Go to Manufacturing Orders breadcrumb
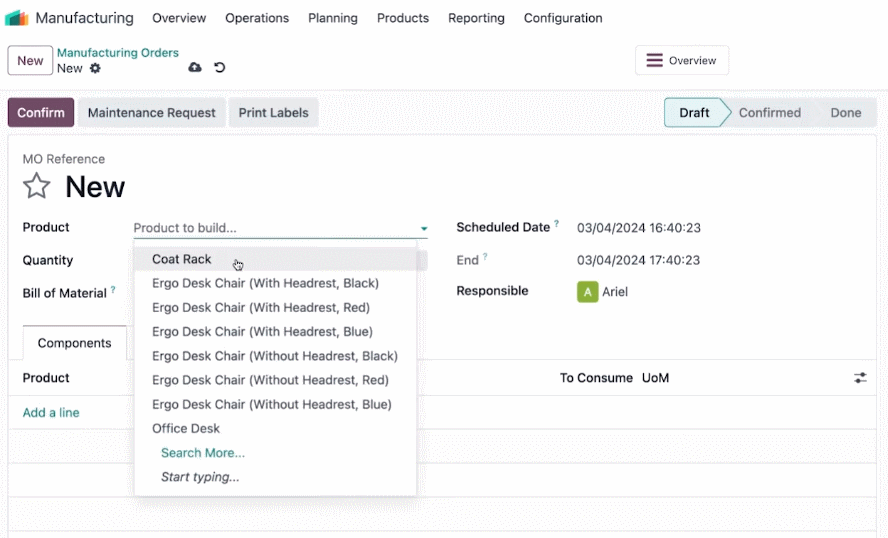The image size is (888, 538). [x=118, y=53]
